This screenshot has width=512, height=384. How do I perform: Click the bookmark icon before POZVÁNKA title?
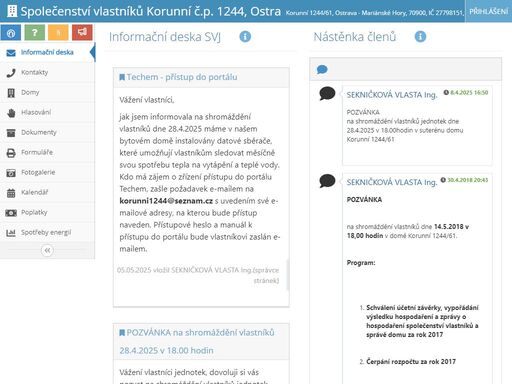(122, 333)
